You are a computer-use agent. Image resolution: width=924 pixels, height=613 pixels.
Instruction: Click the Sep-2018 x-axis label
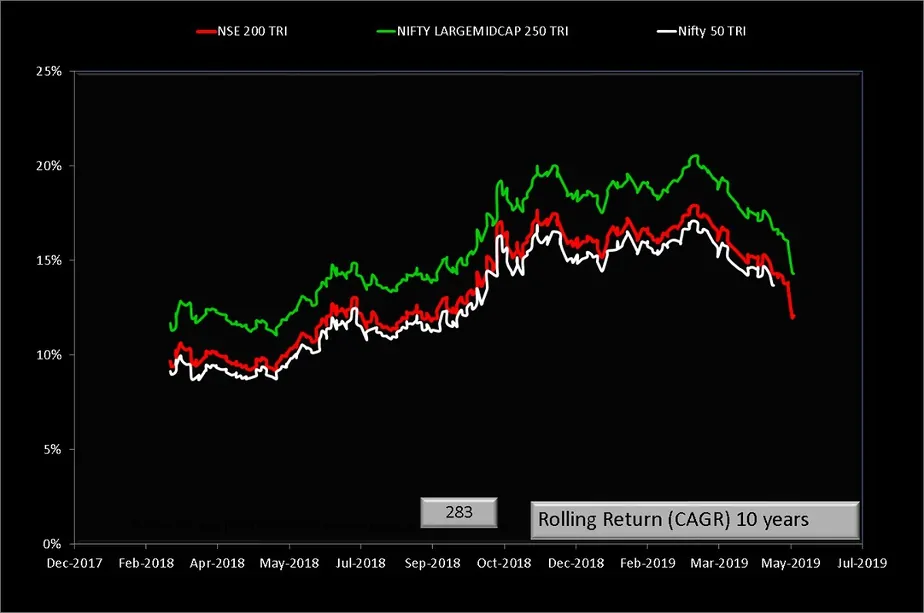tap(433, 563)
